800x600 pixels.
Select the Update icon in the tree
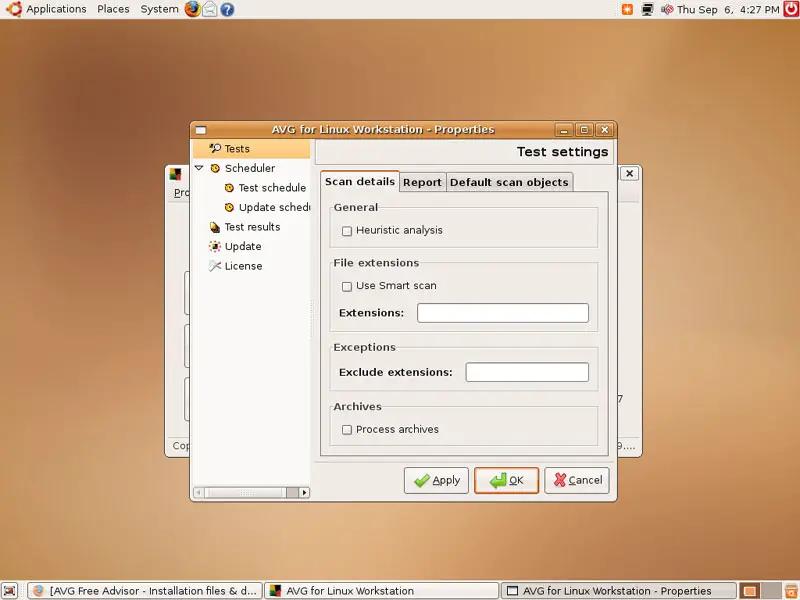(215, 246)
